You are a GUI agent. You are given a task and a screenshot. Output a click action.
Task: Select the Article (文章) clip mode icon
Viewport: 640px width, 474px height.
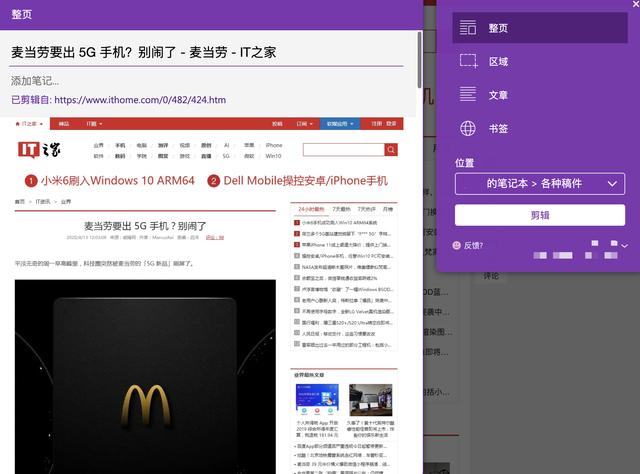(468, 94)
